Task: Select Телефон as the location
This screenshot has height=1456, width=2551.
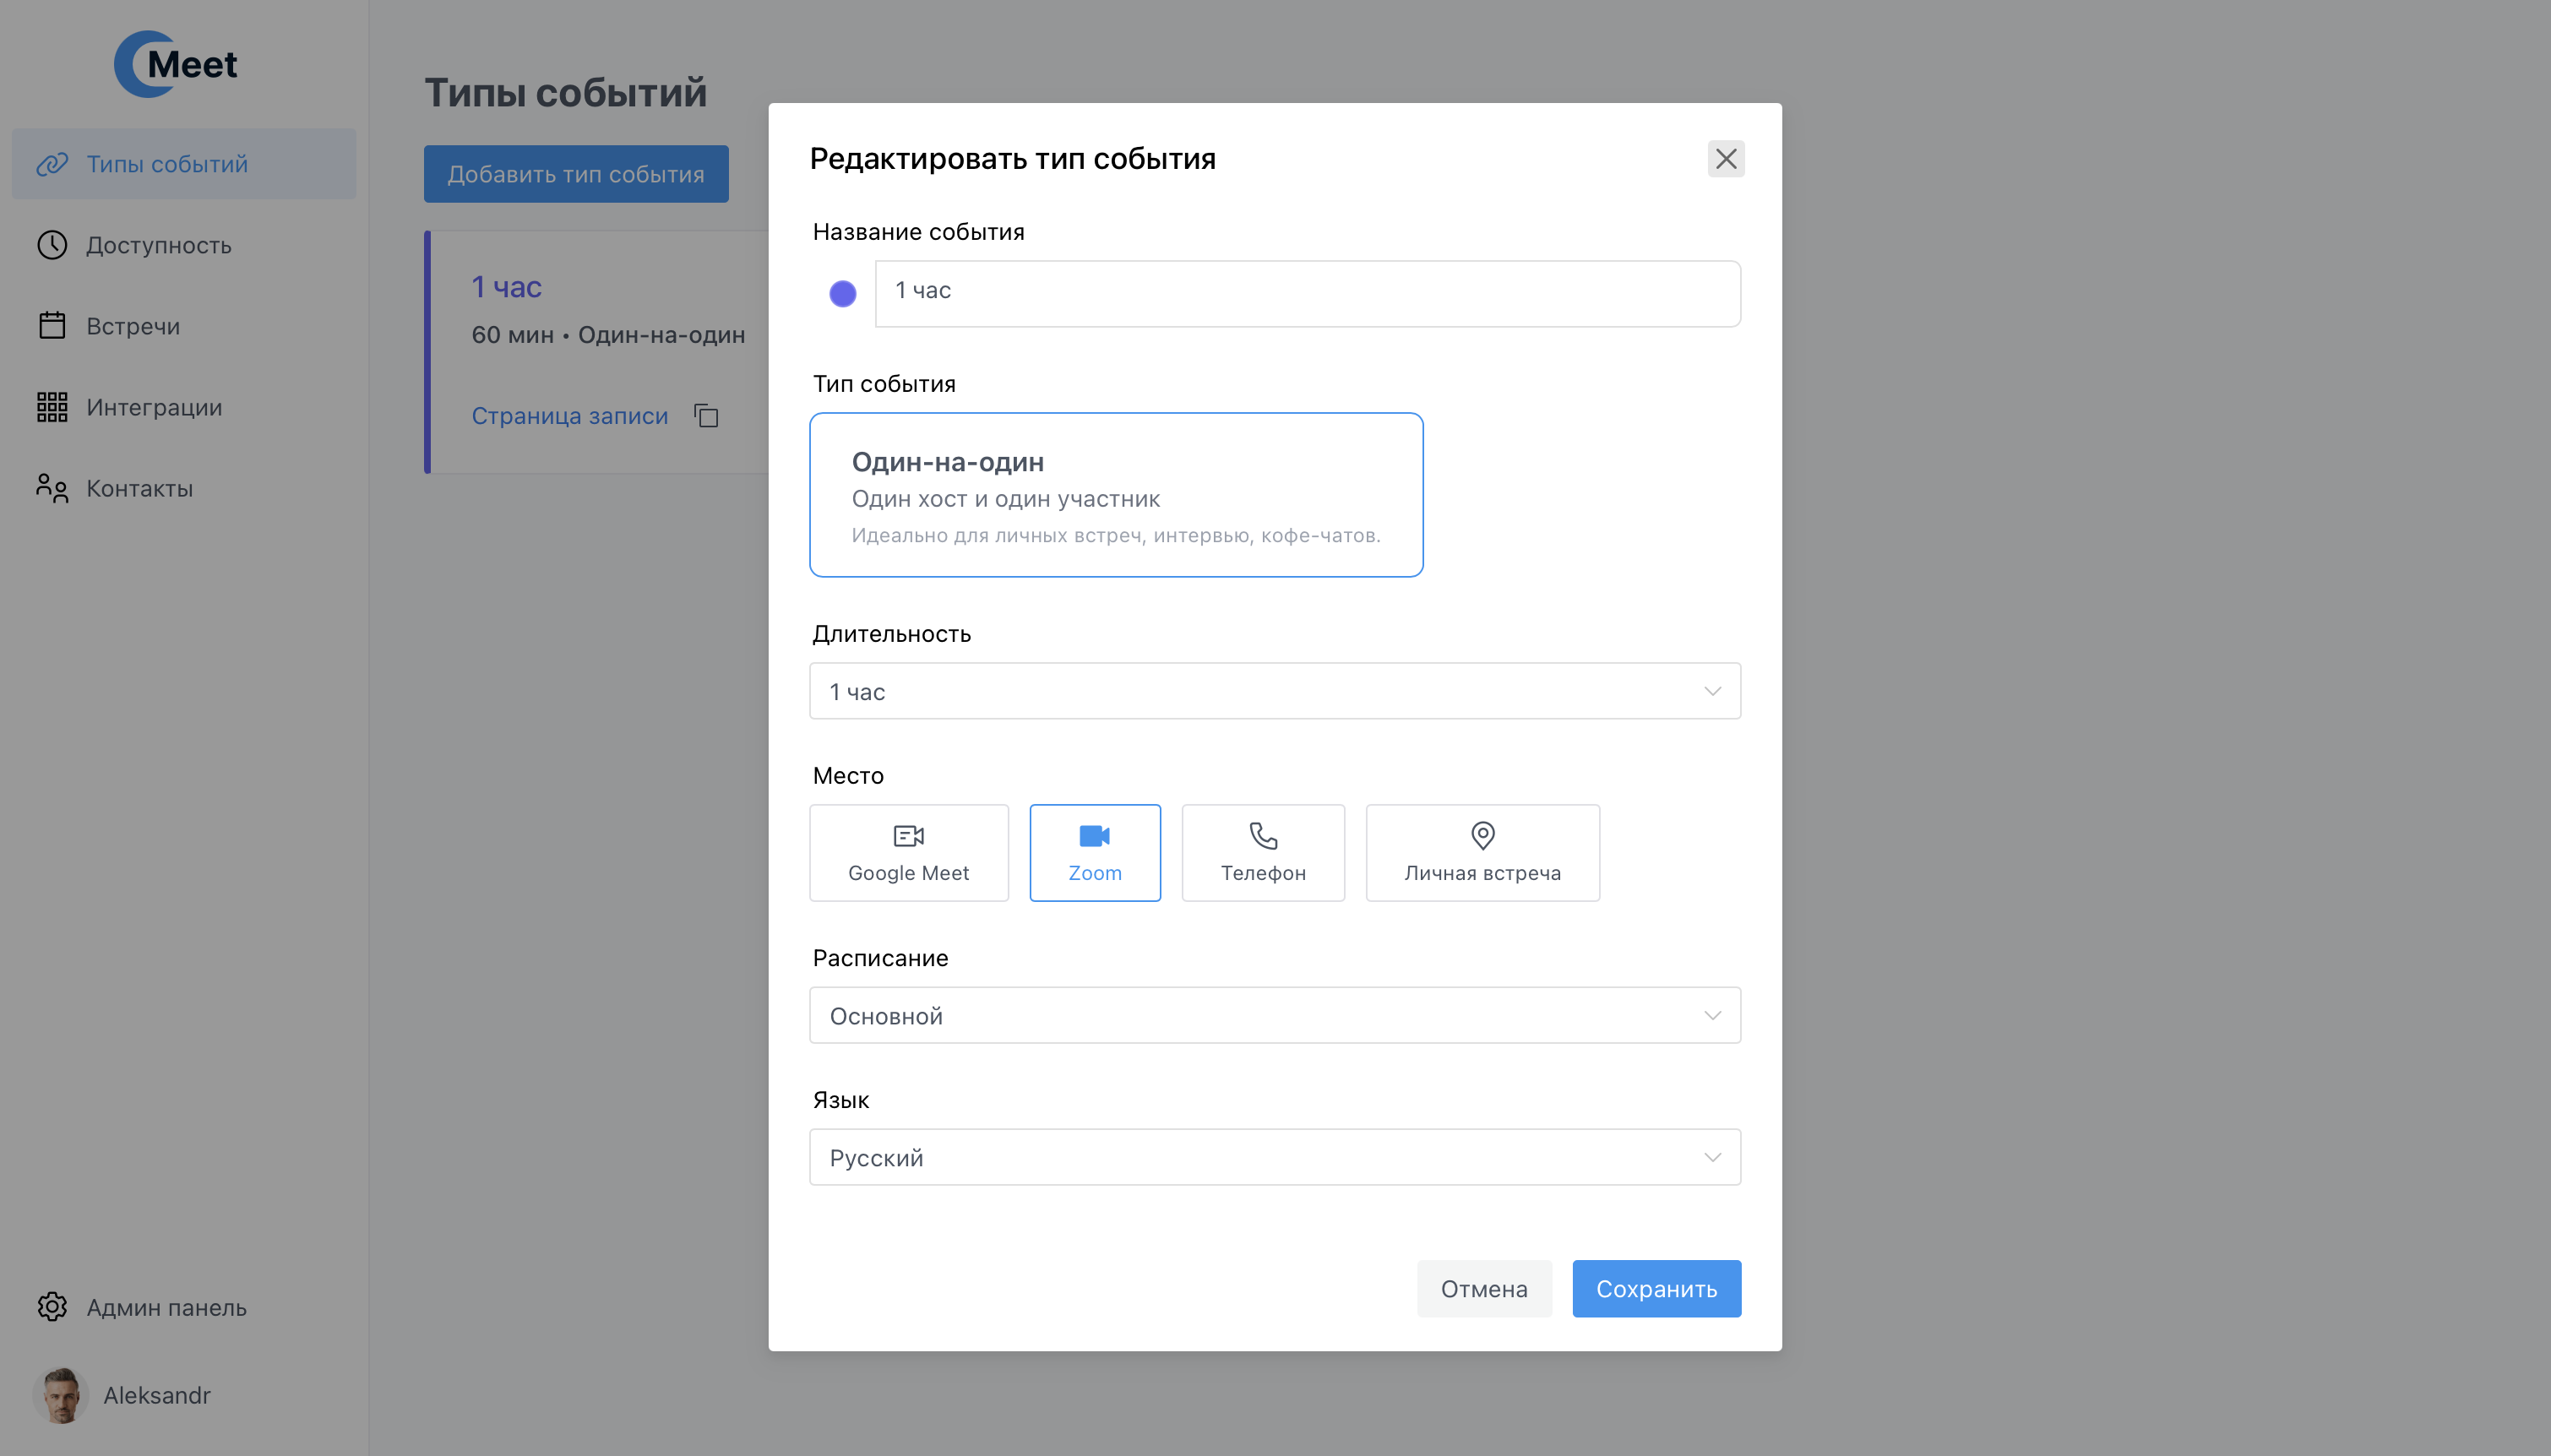Action: click(1263, 853)
